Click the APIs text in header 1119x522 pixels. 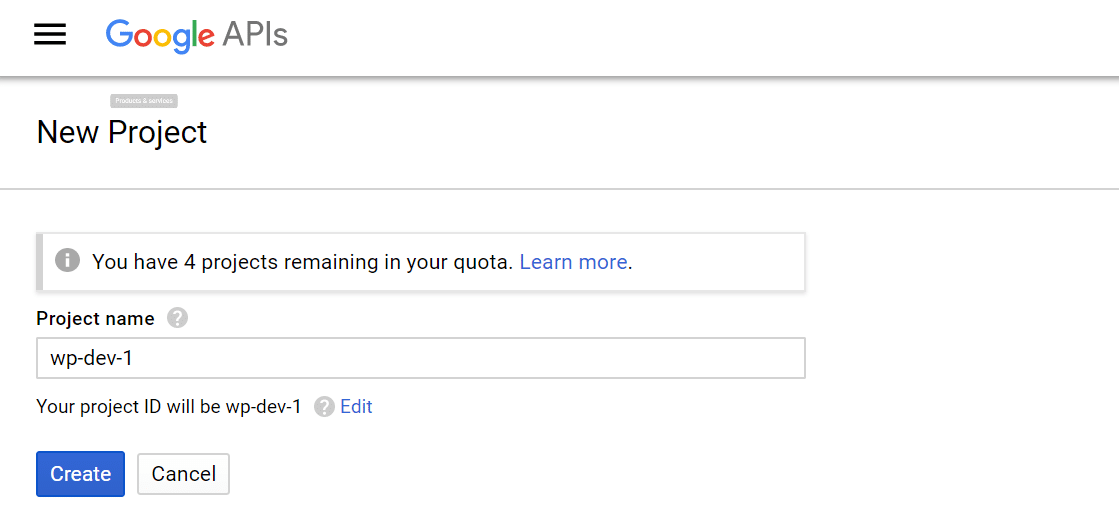(x=255, y=36)
